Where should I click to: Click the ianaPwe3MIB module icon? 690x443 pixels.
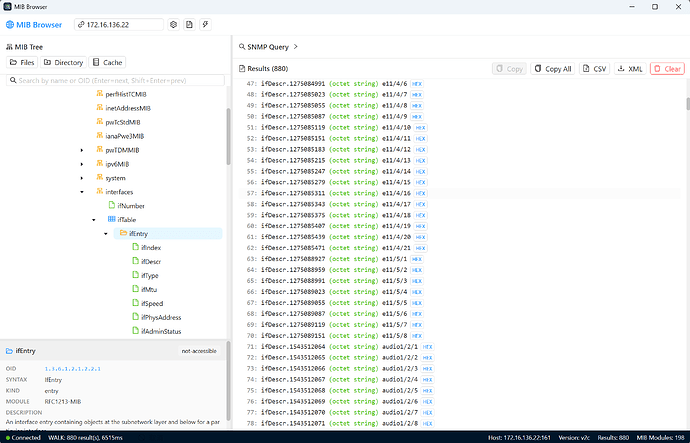tap(99, 136)
